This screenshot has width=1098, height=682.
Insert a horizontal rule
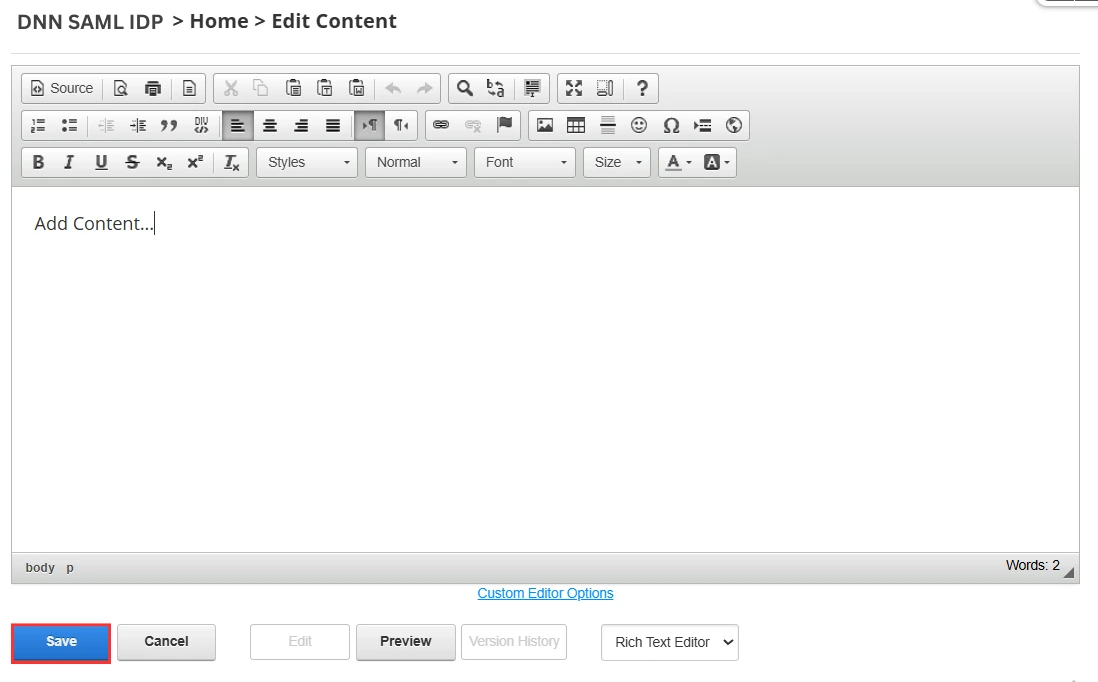(607, 125)
